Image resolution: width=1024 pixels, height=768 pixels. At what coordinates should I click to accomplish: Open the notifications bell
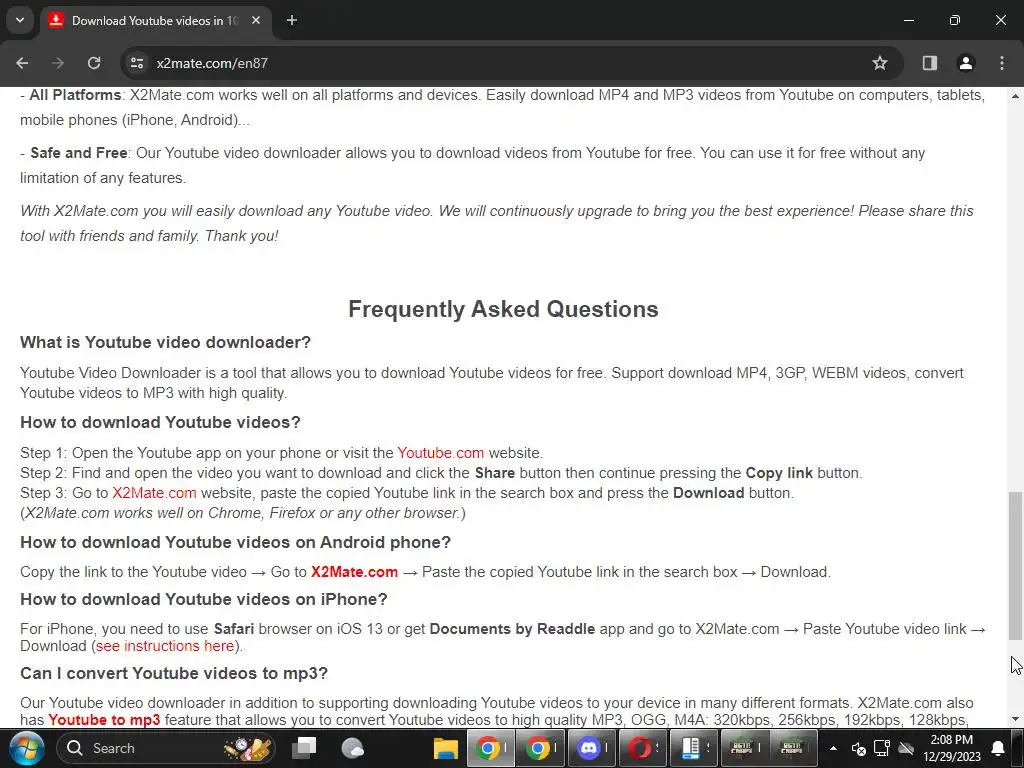[x=998, y=748]
